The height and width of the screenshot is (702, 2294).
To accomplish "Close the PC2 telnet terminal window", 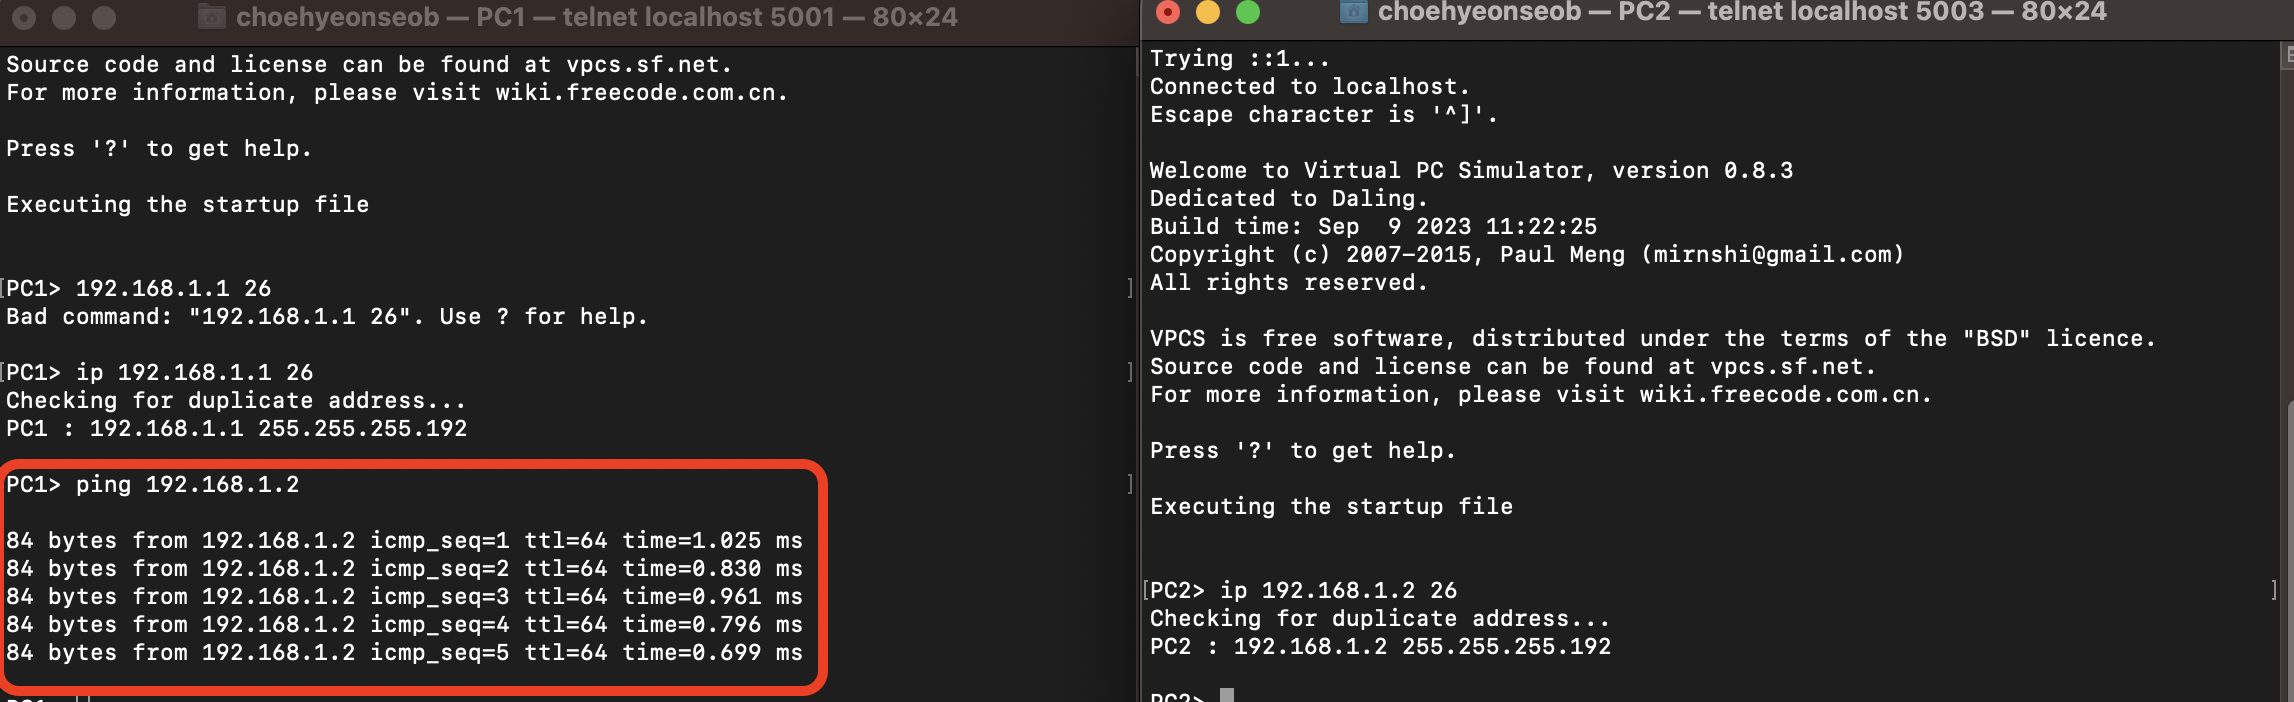I will pyautogui.click(x=1167, y=12).
